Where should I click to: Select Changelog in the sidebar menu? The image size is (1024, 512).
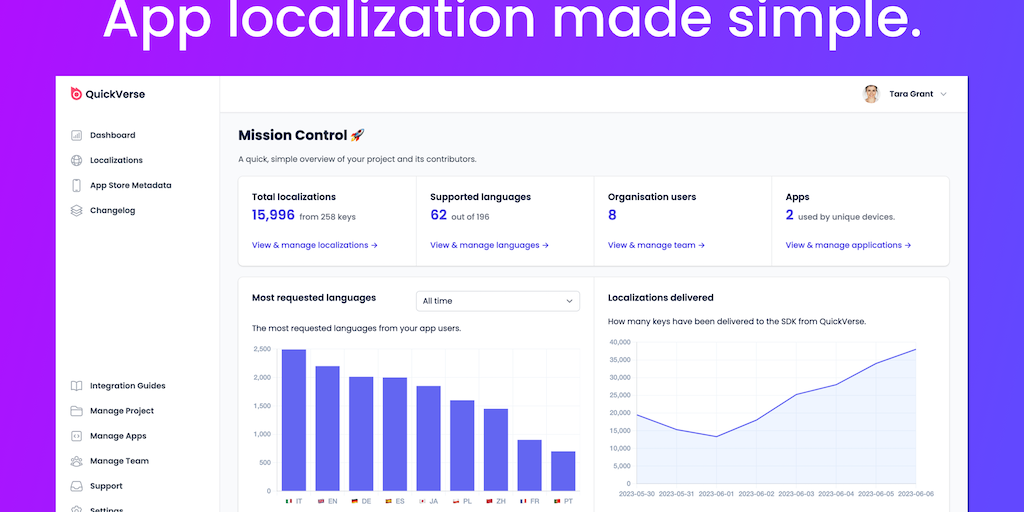[112, 210]
